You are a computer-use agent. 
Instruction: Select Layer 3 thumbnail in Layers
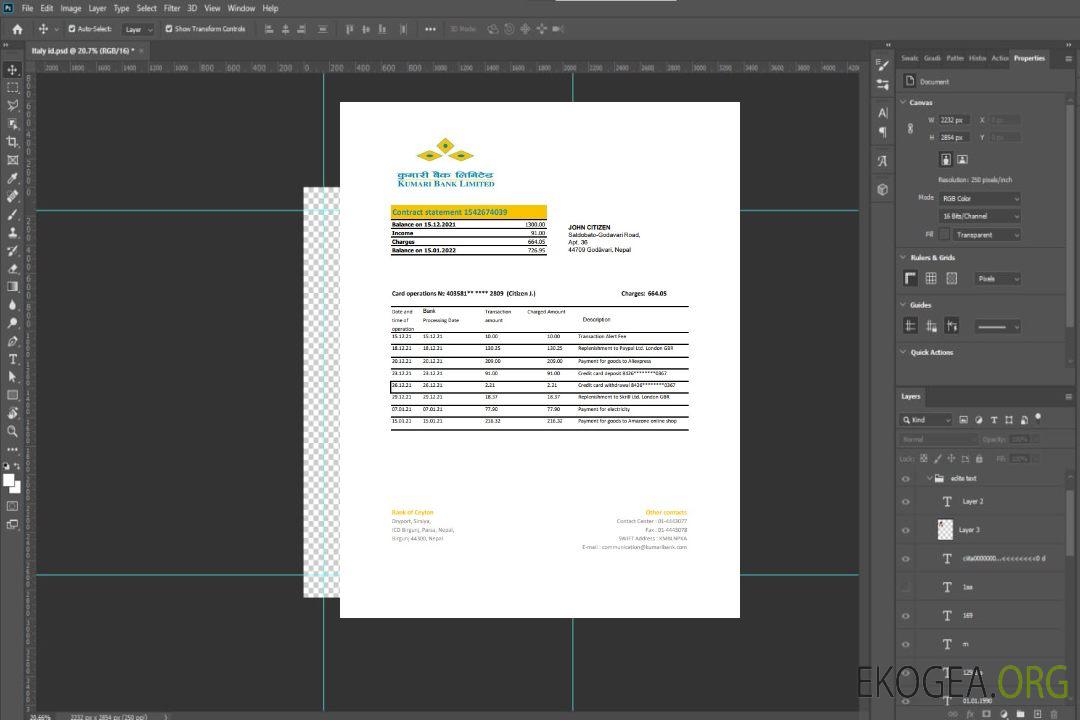946,530
